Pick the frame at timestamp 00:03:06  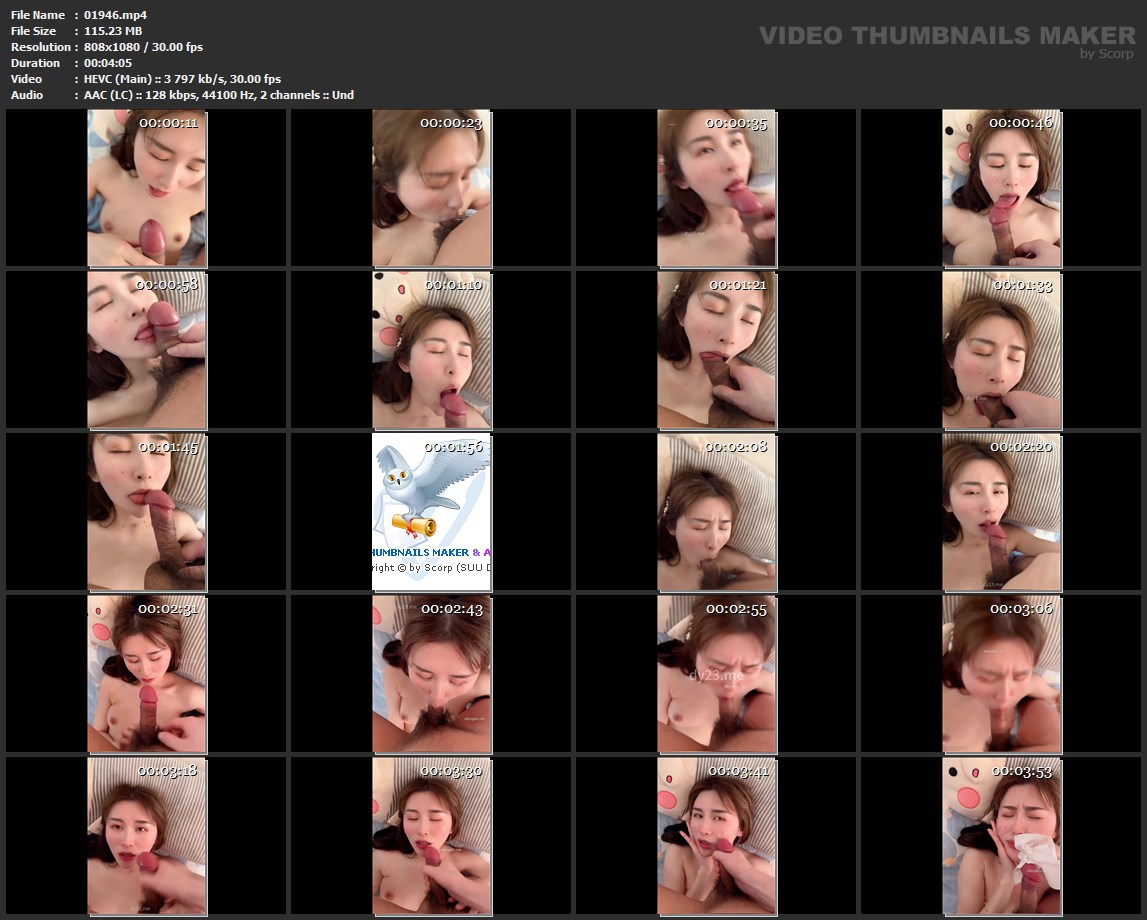pos(1002,673)
